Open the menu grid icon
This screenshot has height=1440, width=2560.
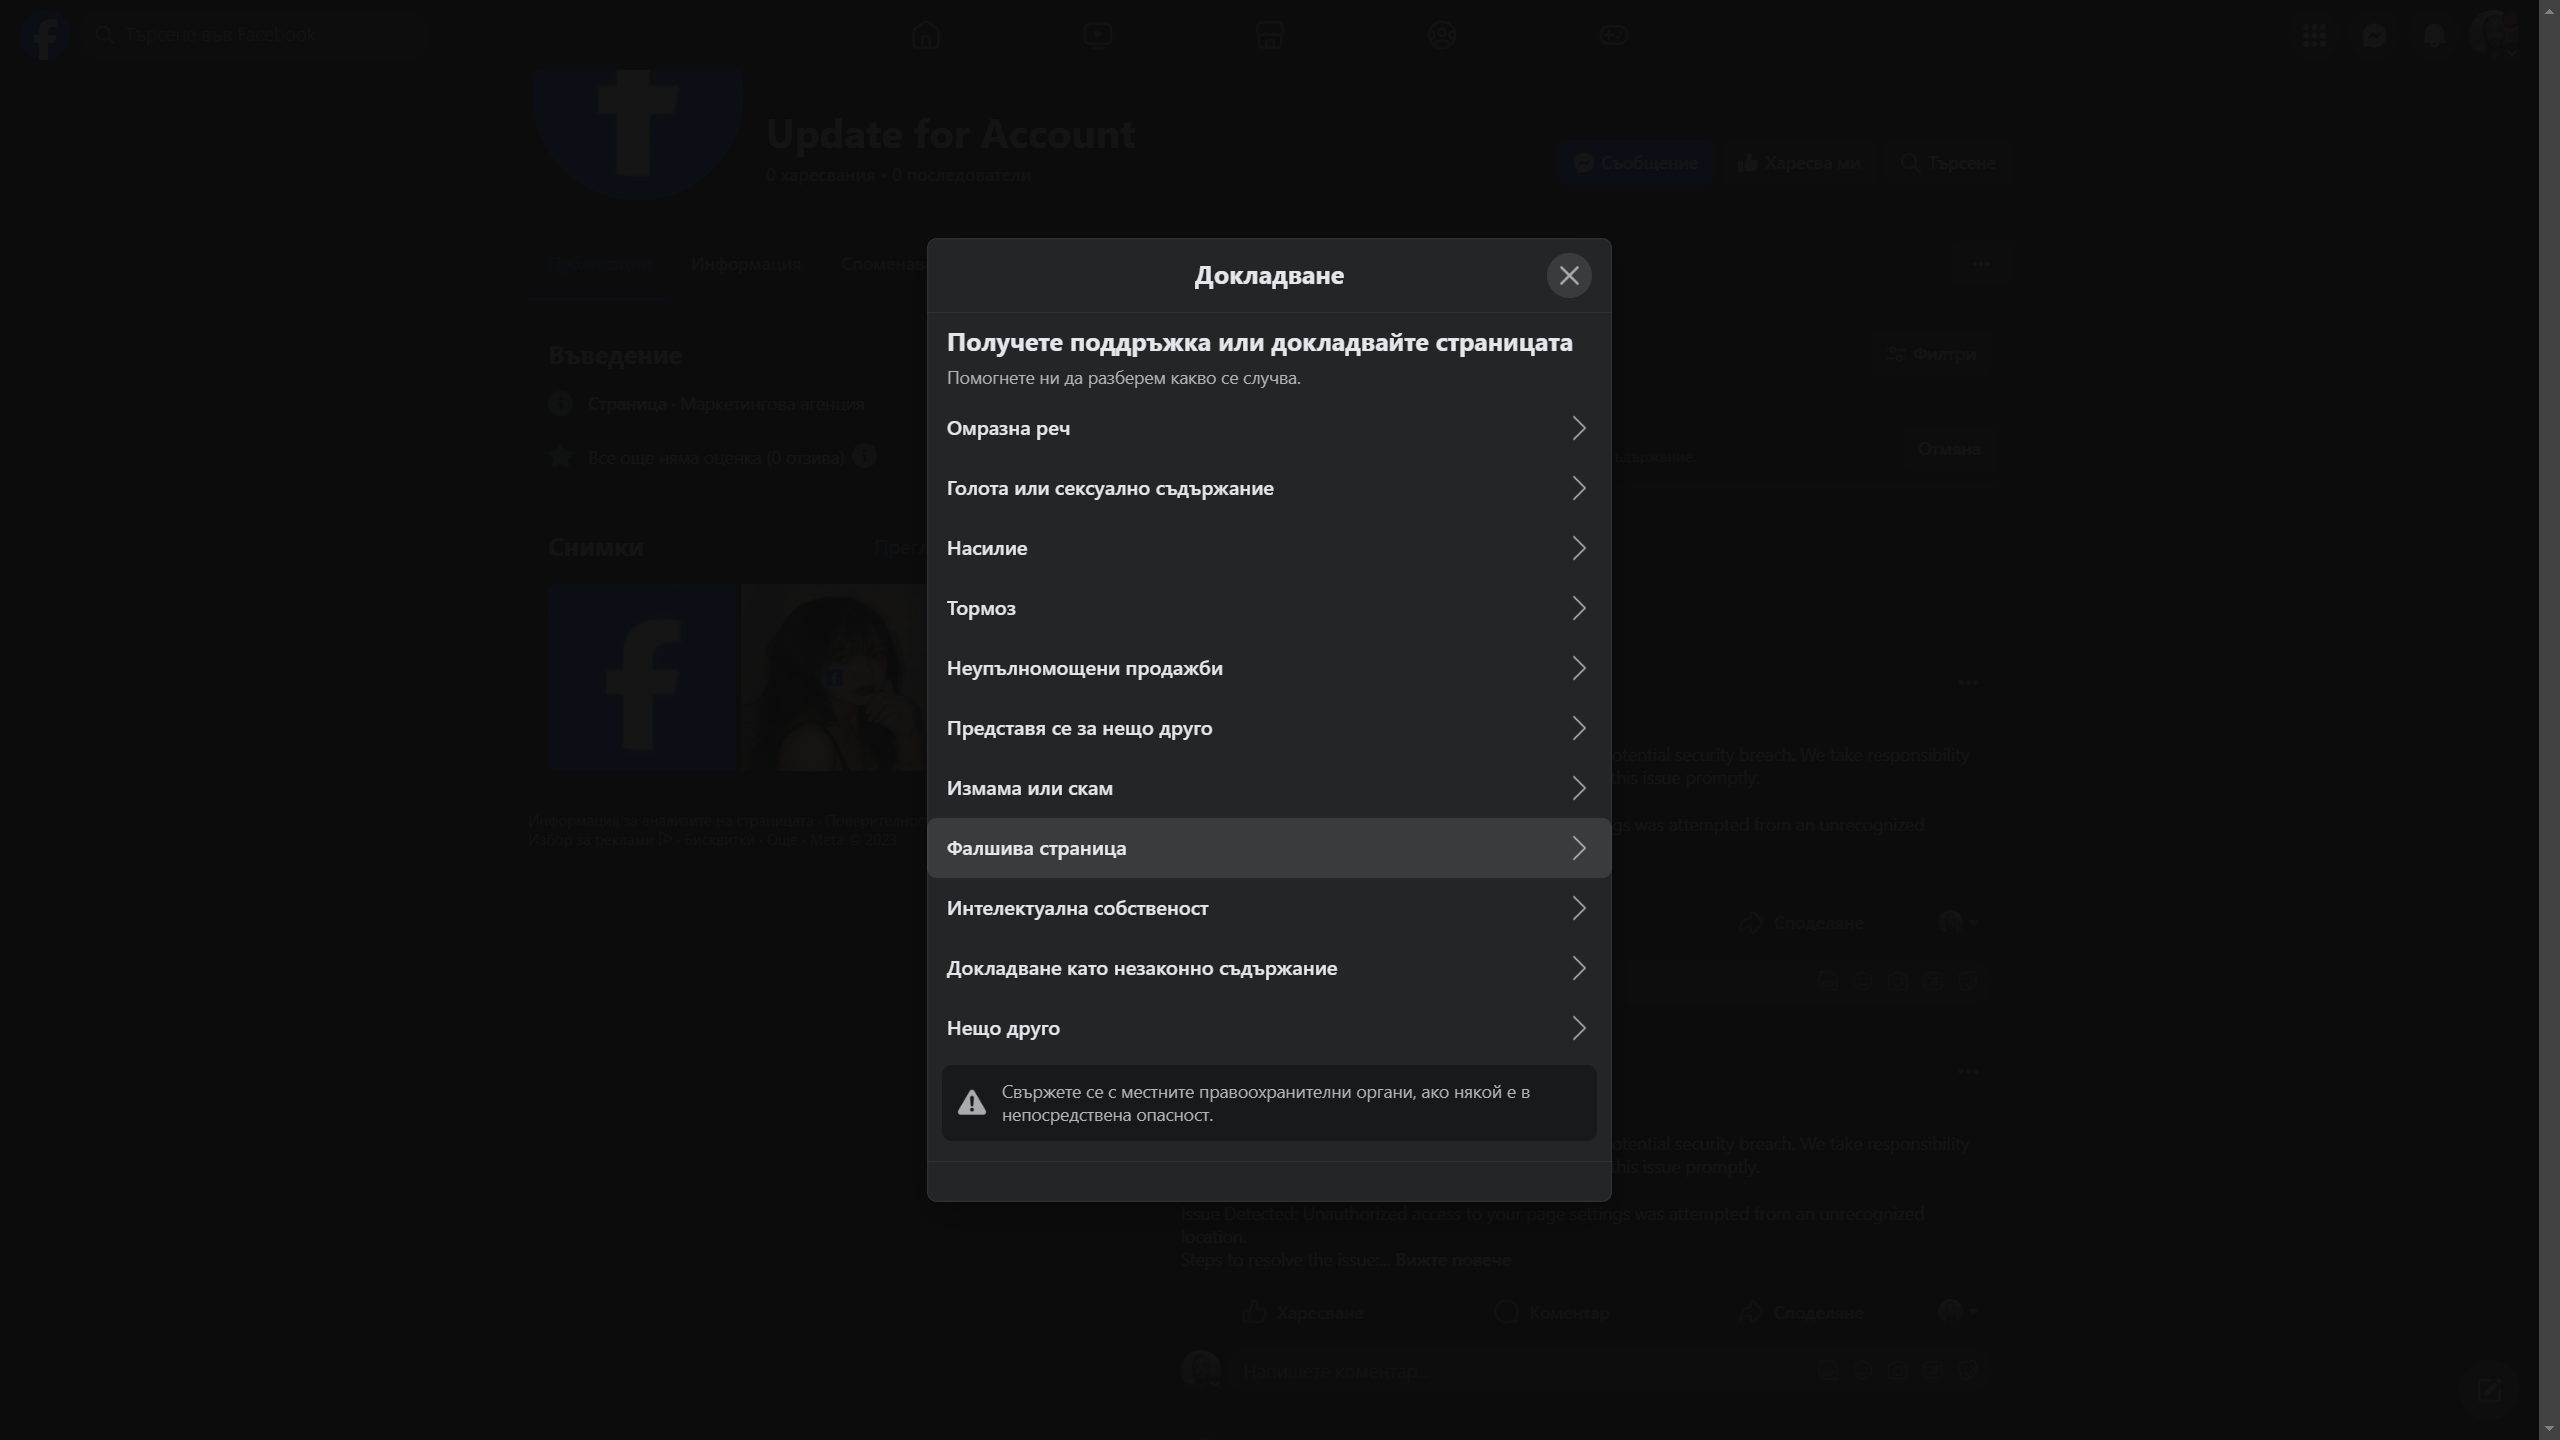pos(2314,35)
